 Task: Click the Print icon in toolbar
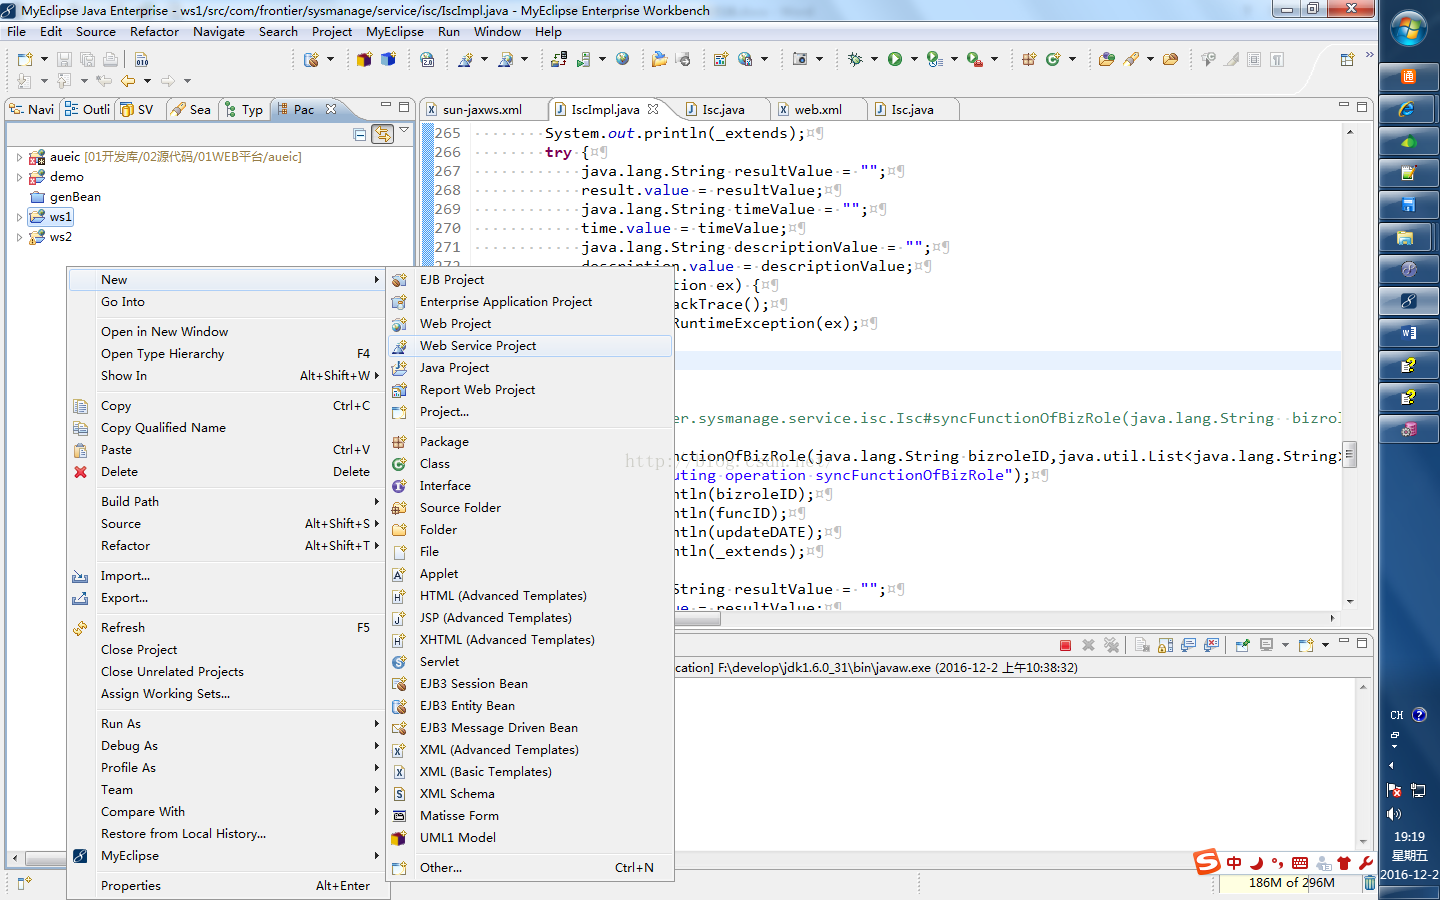pos(111,60)
